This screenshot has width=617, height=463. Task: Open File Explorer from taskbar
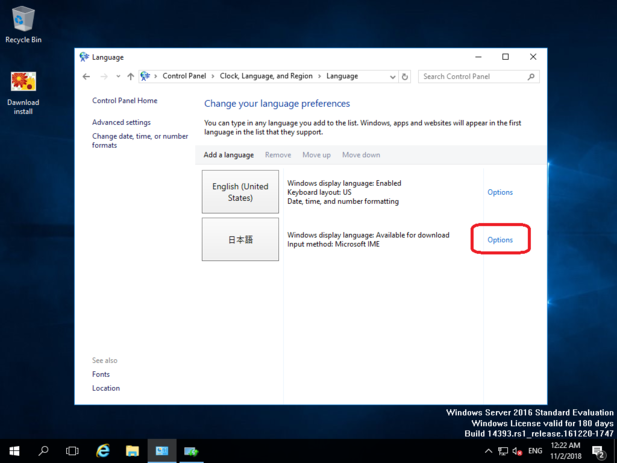(x=132, y=451)
